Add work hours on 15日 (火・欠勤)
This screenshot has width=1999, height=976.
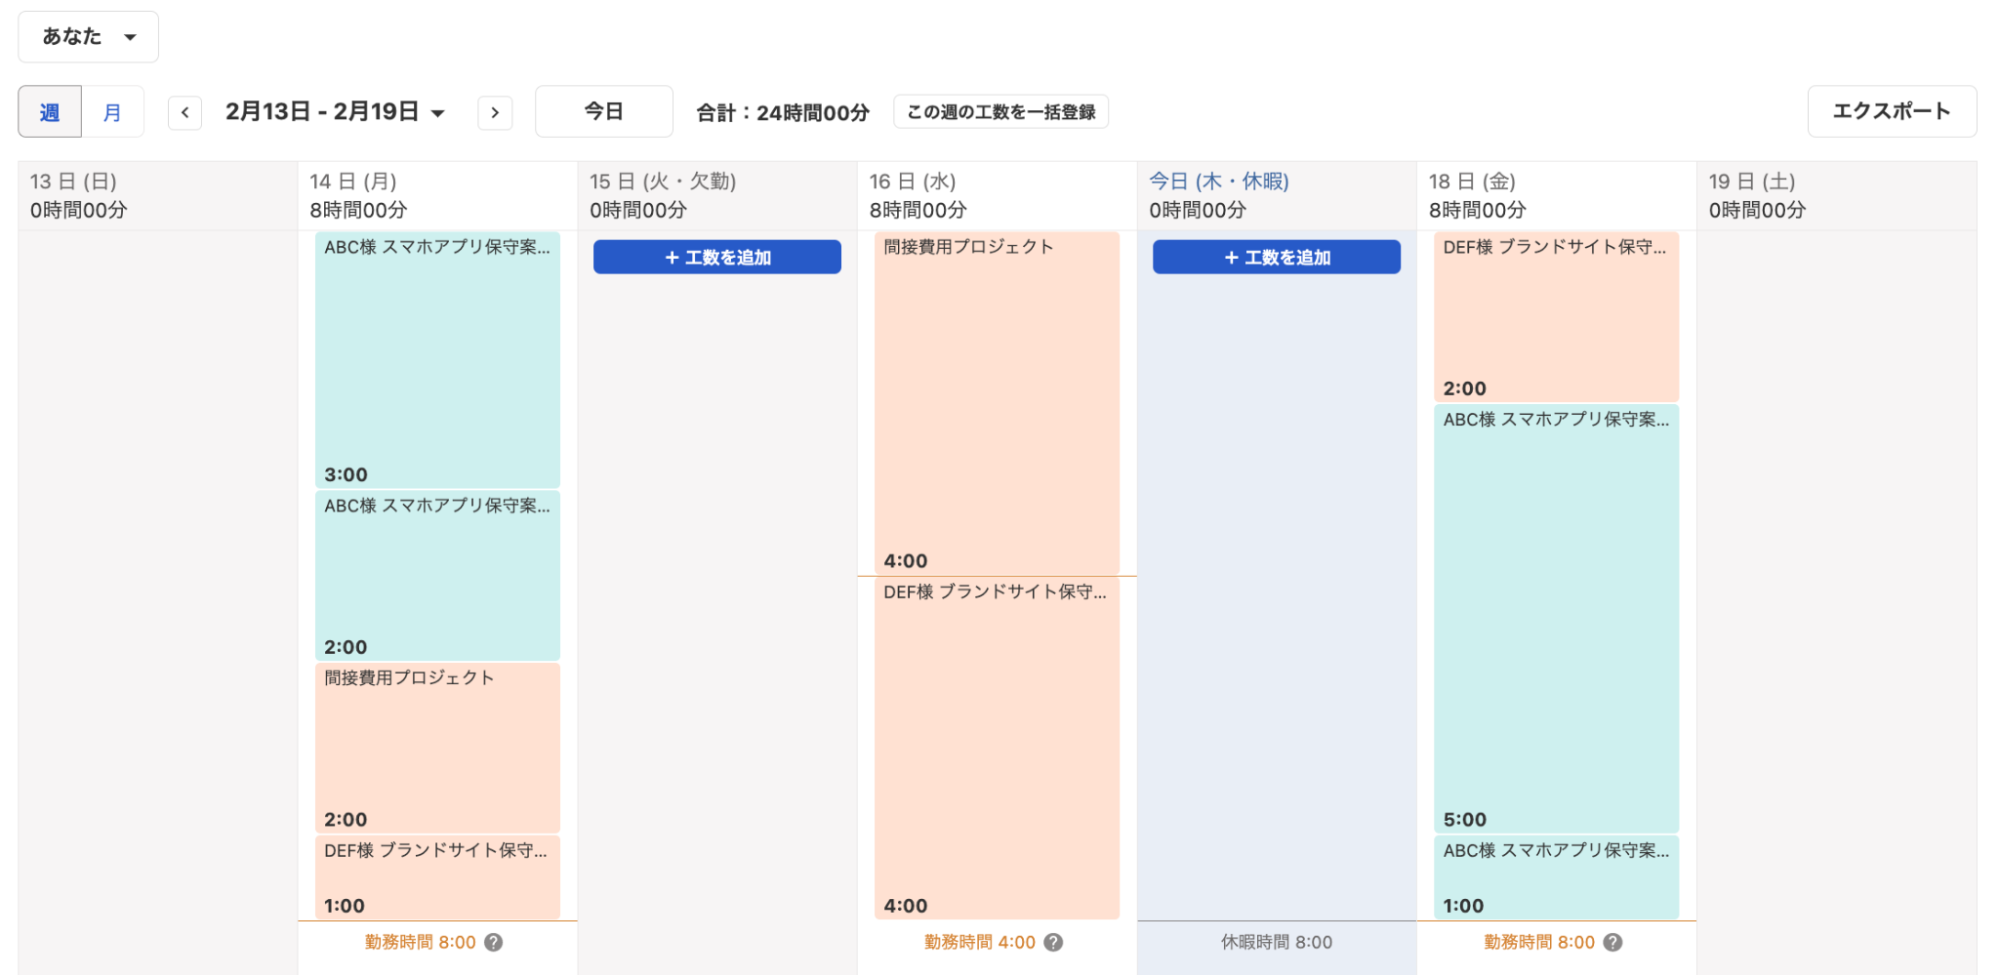(x=717, y=257)
